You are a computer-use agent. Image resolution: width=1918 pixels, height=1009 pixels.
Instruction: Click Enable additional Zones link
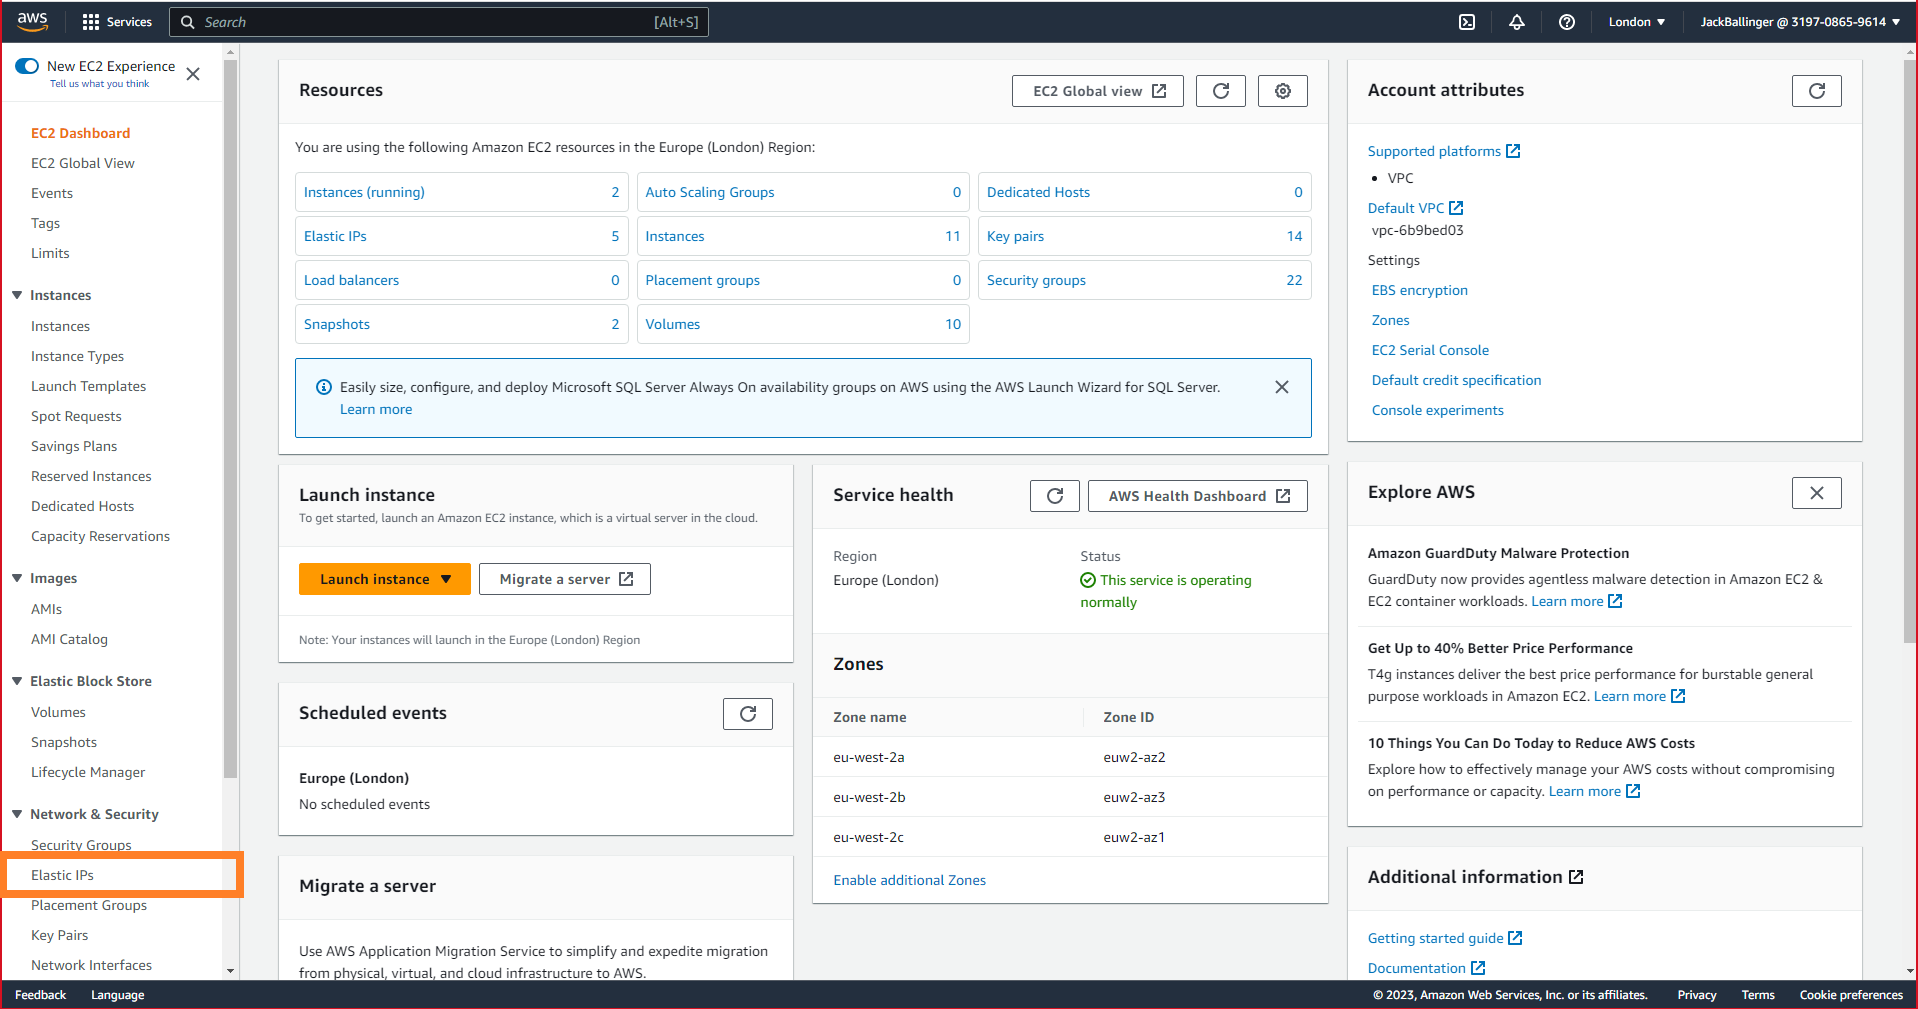coord(910,880)
